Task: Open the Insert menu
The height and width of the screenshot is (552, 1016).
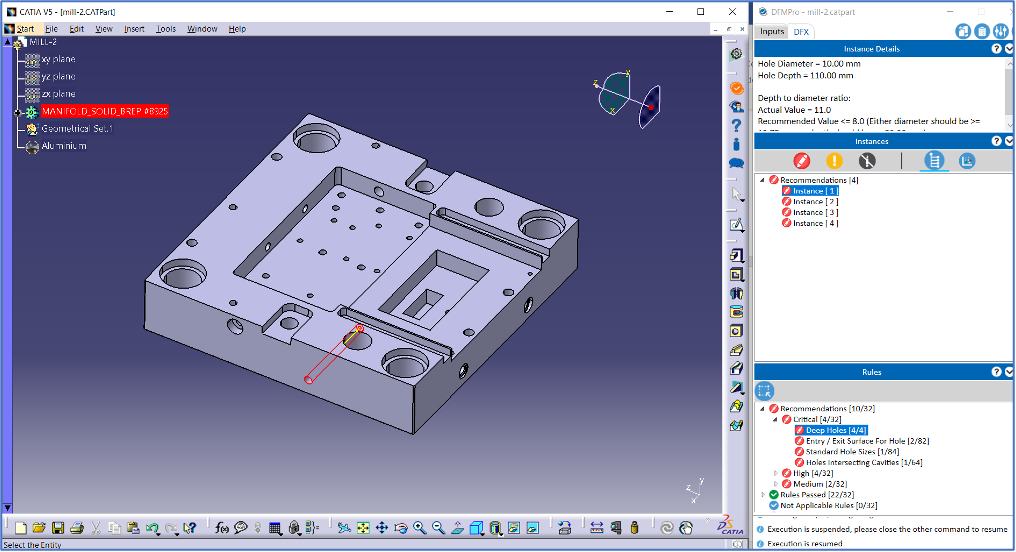Action: coord(134,29)
